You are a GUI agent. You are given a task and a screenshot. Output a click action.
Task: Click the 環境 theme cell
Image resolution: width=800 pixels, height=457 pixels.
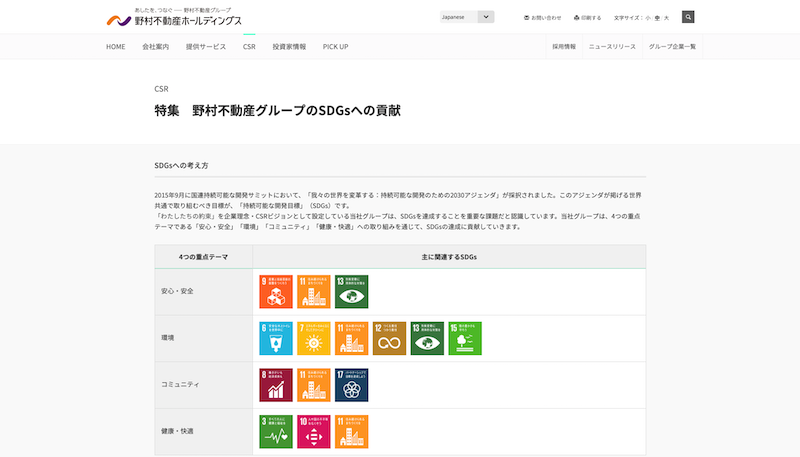coord(204,338)
